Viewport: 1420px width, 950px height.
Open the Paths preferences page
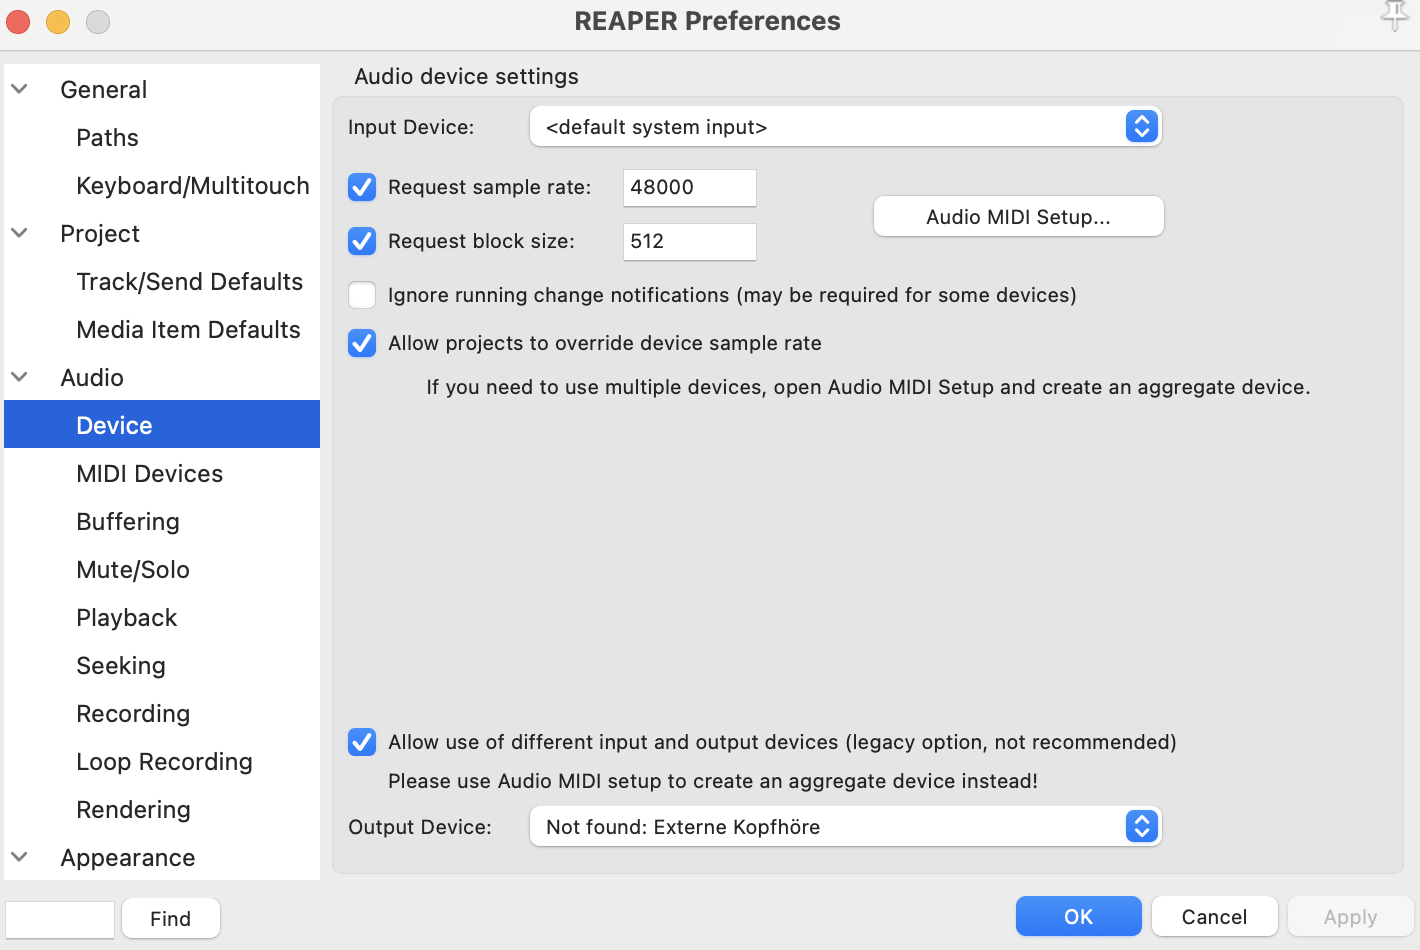pos(108,137)
